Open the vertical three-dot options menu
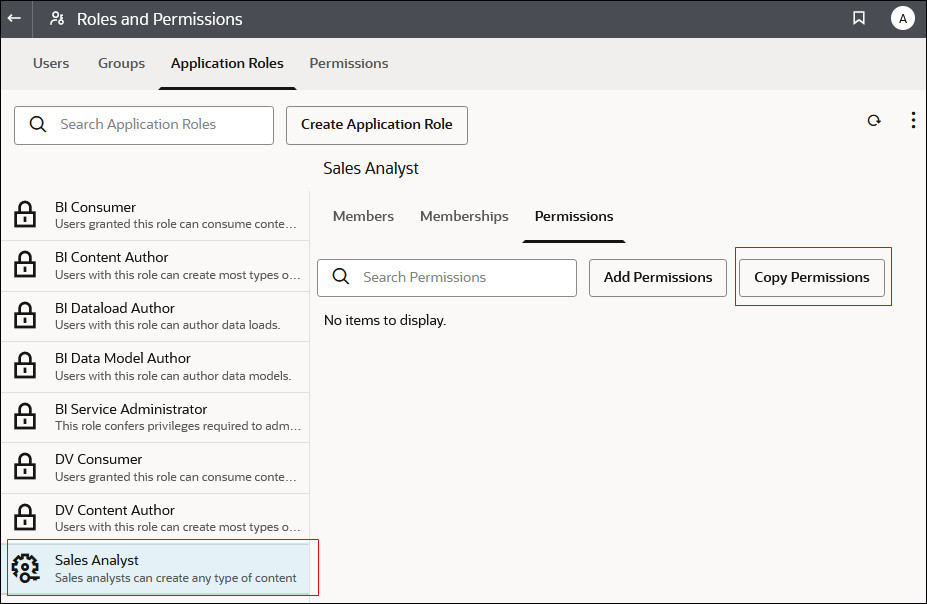This screenshot has width=927, height=604. click(913, 121)
